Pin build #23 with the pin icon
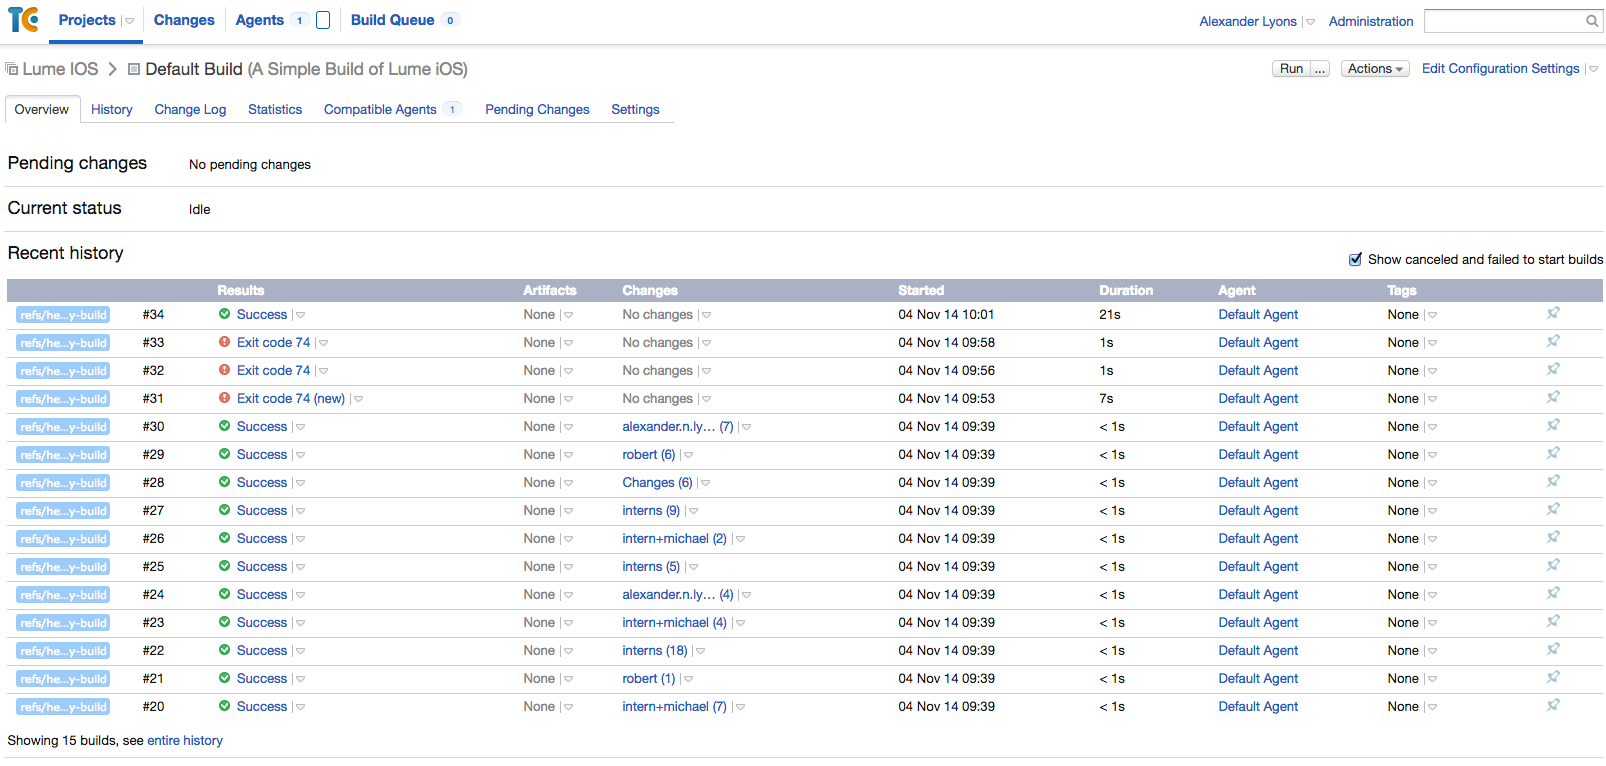 click(1553, 622)
